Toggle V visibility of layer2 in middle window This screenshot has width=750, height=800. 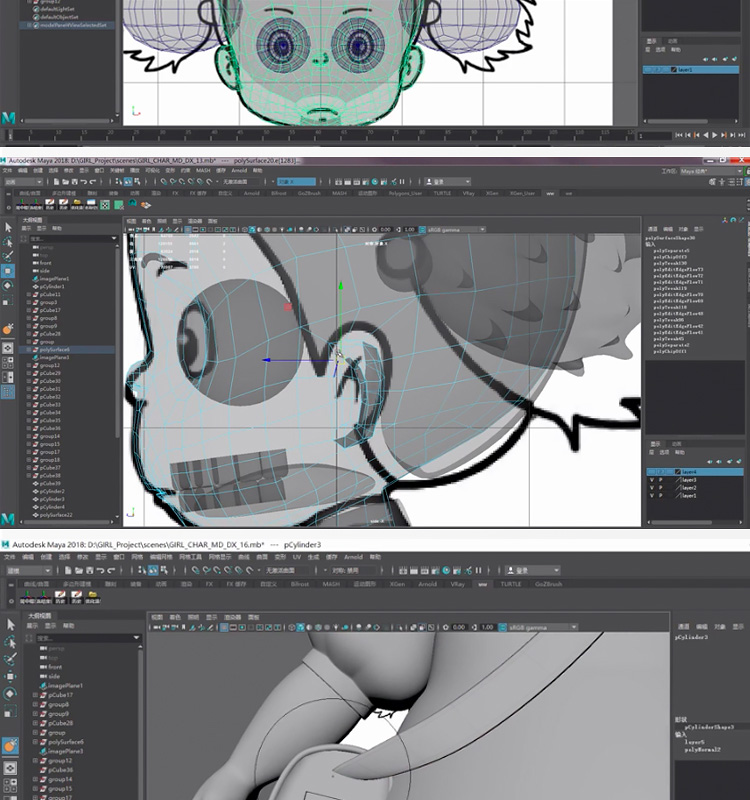point(652,488)
